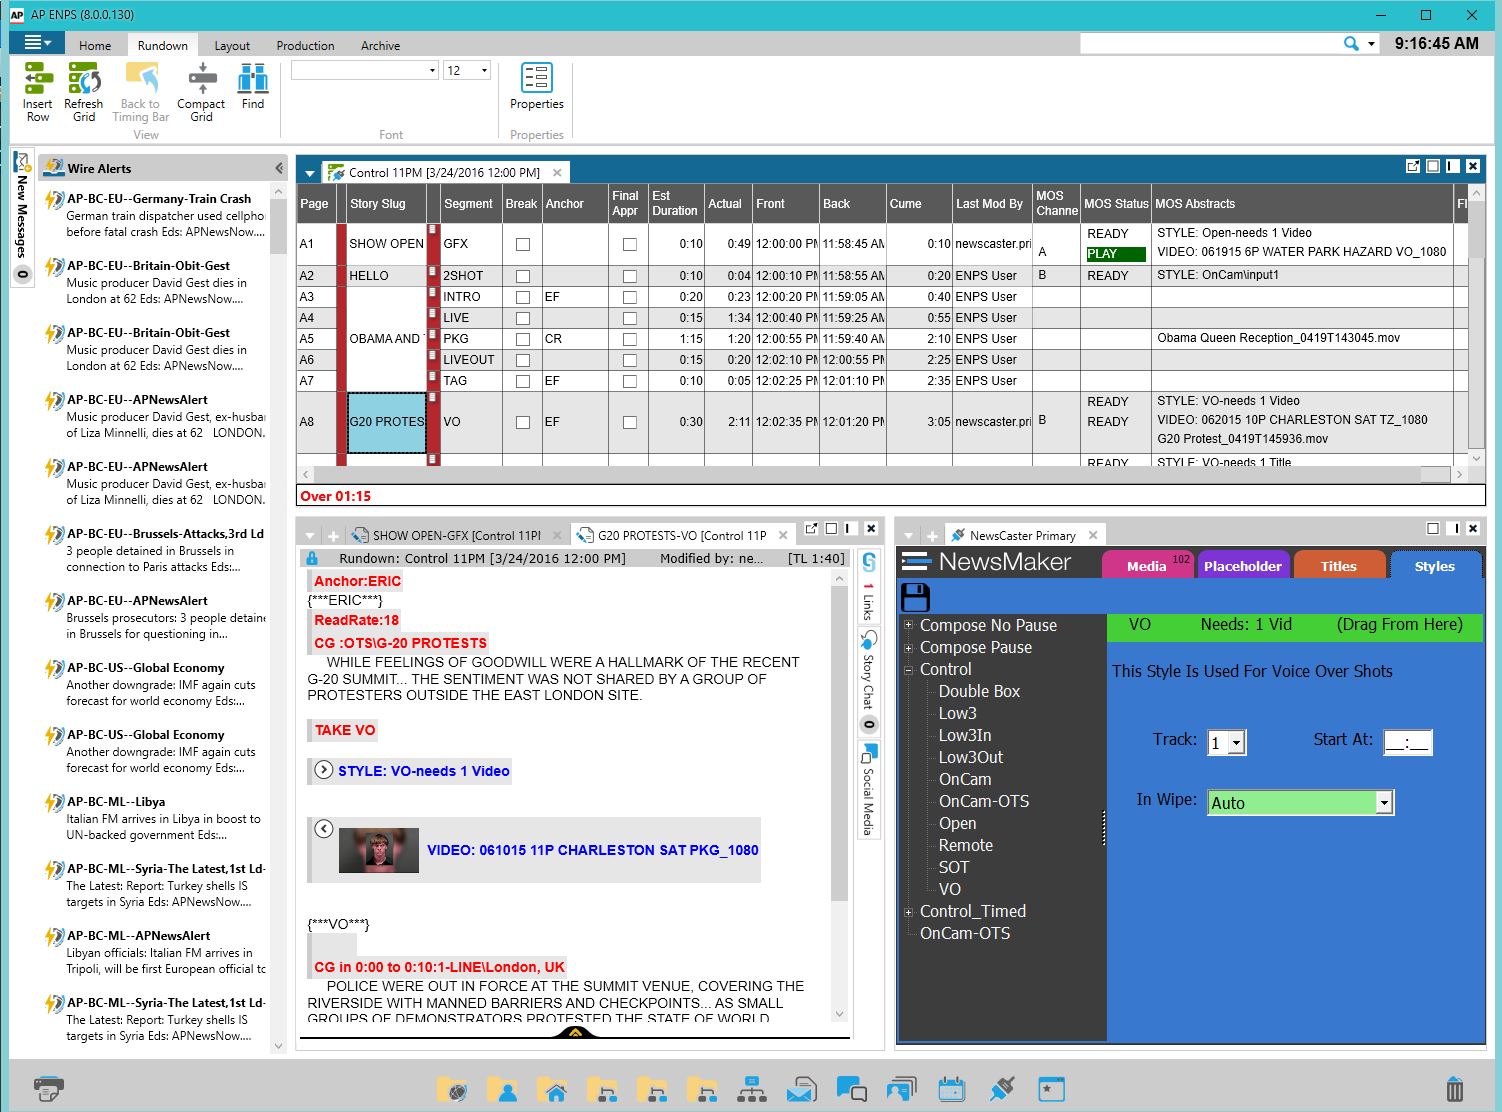Expand the Control_Timed tree node
Viewport: 1502px width, 1112px height.
[909, 912]
